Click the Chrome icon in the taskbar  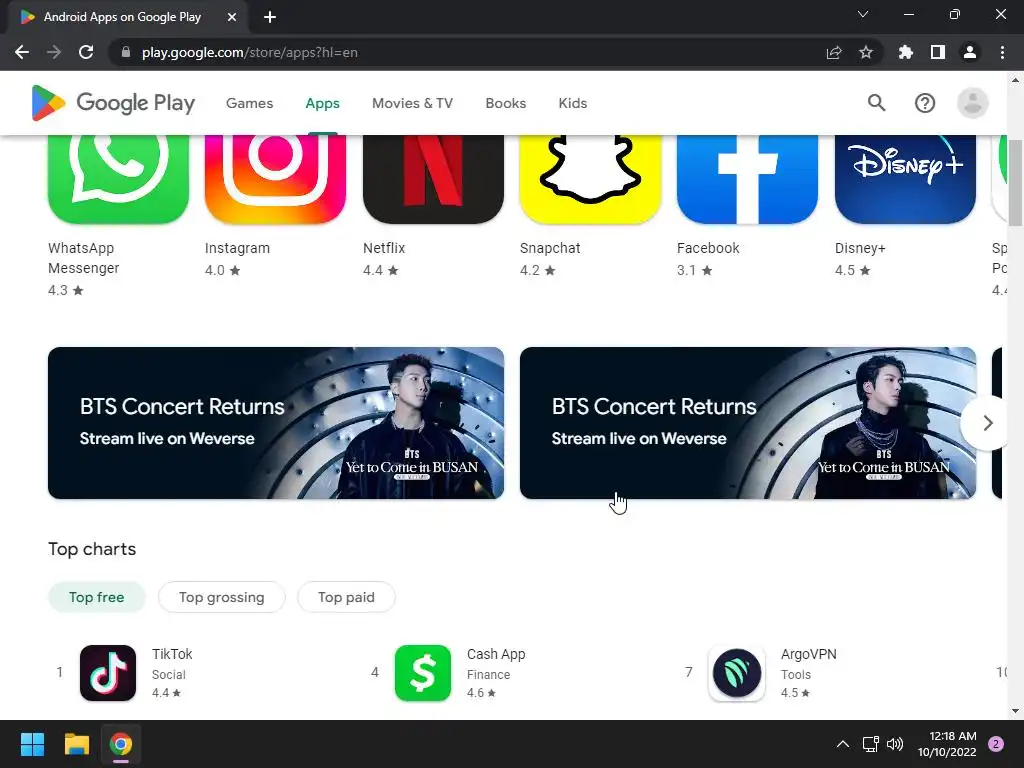tap(121, 744)
